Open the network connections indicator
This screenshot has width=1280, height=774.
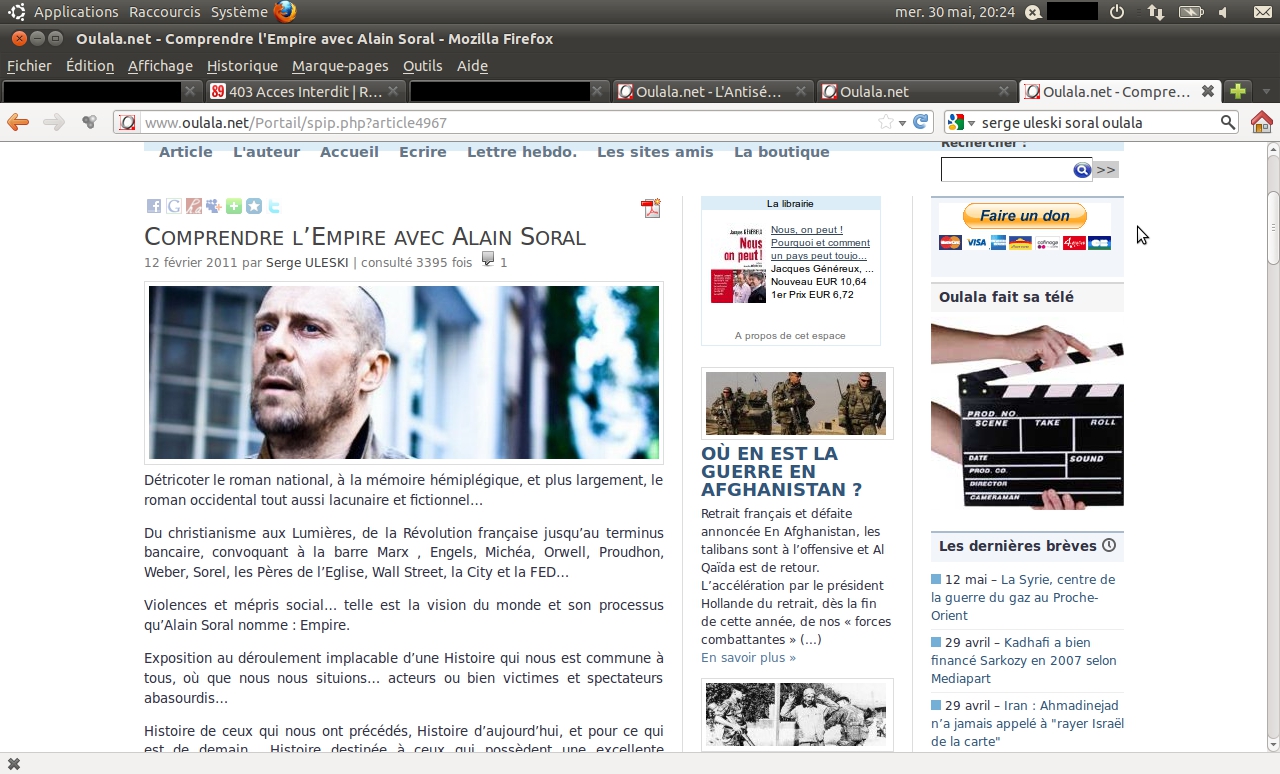tap(1155, 12)
